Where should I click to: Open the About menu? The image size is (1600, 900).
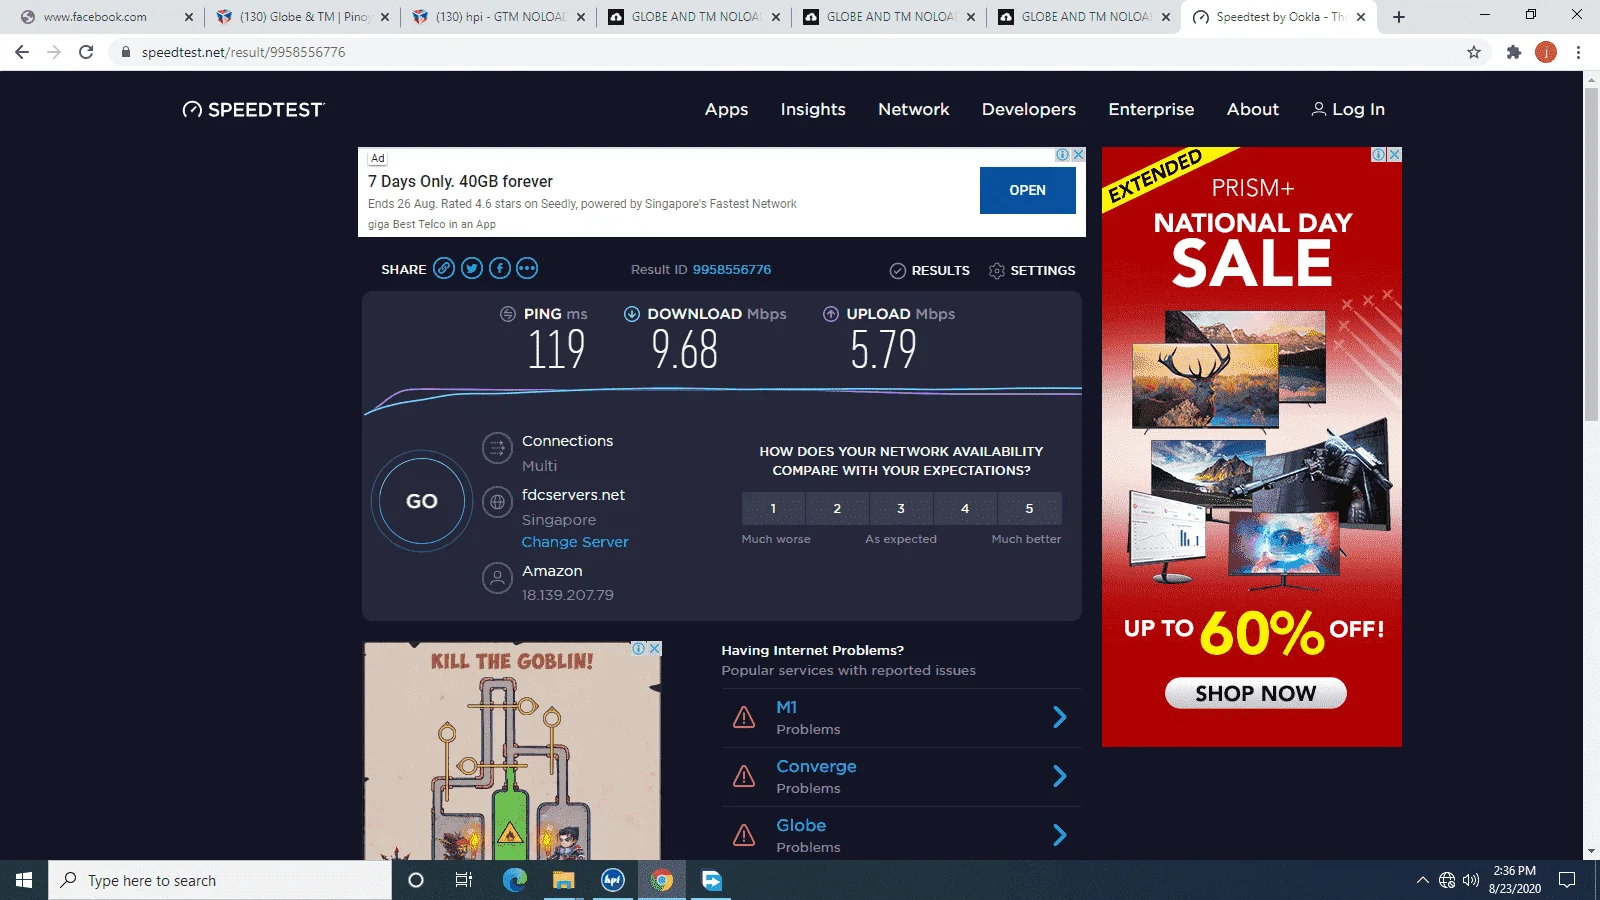pos(1253,109)
